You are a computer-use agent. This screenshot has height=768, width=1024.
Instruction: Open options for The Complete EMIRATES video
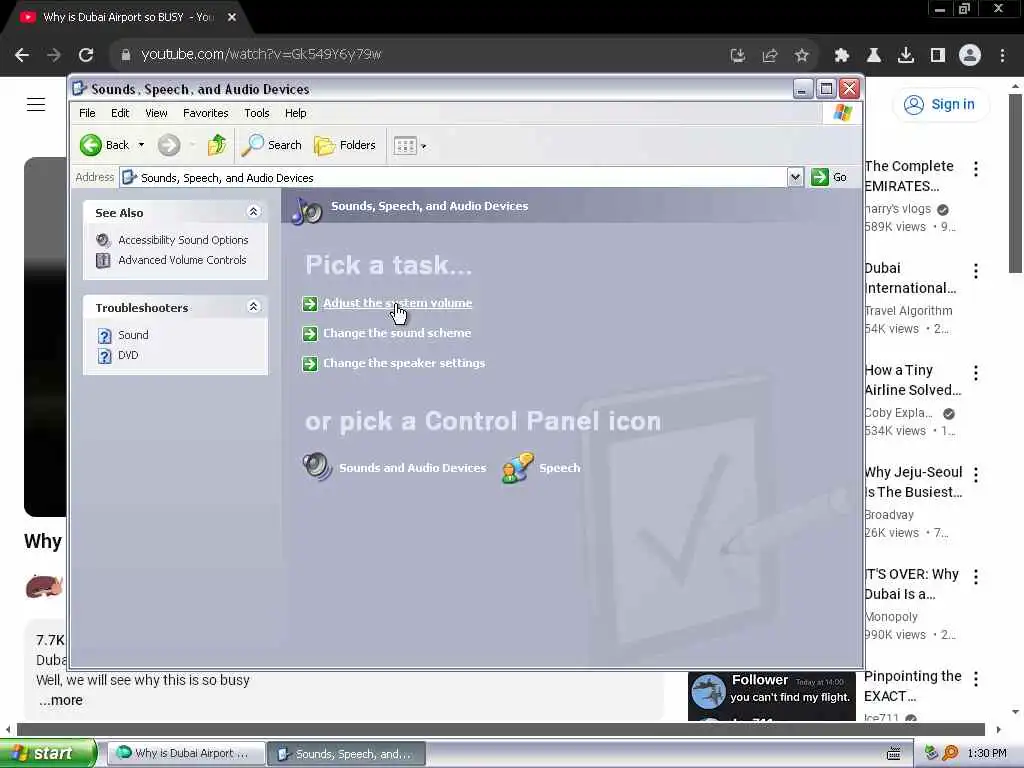pos(976,168)
